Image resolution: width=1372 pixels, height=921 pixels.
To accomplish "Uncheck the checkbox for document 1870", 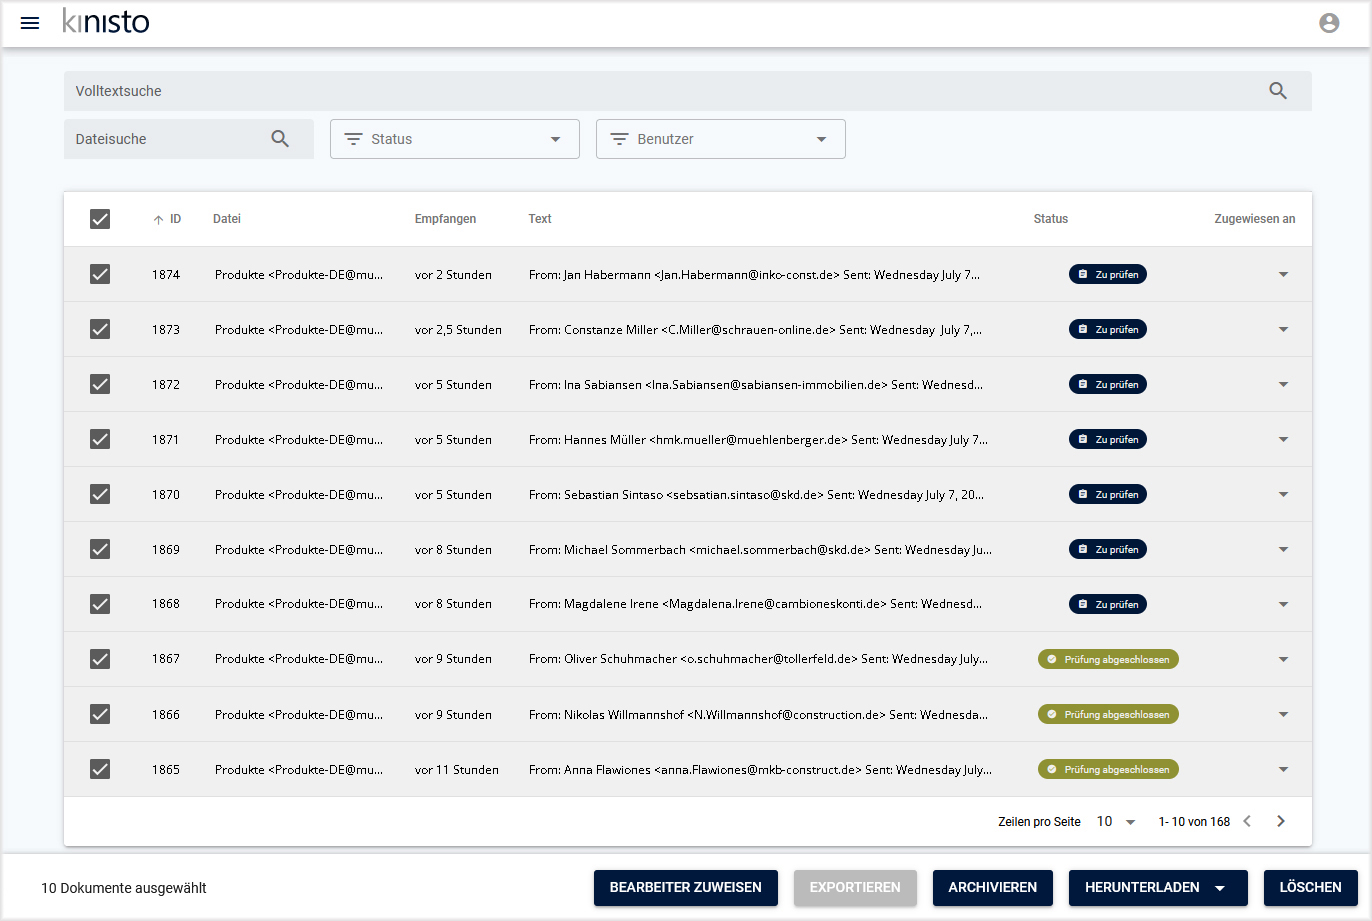I will click(100, 494).
